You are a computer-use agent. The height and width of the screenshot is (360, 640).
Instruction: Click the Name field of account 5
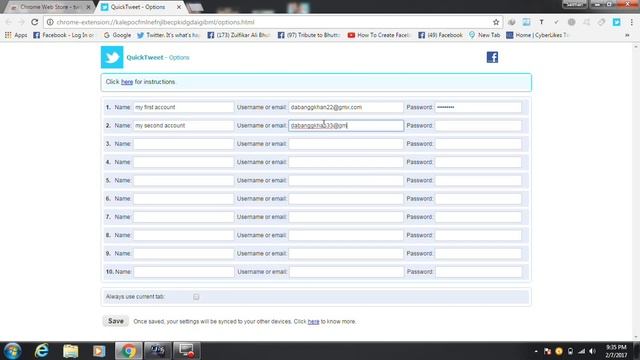(x=184, y=180)
